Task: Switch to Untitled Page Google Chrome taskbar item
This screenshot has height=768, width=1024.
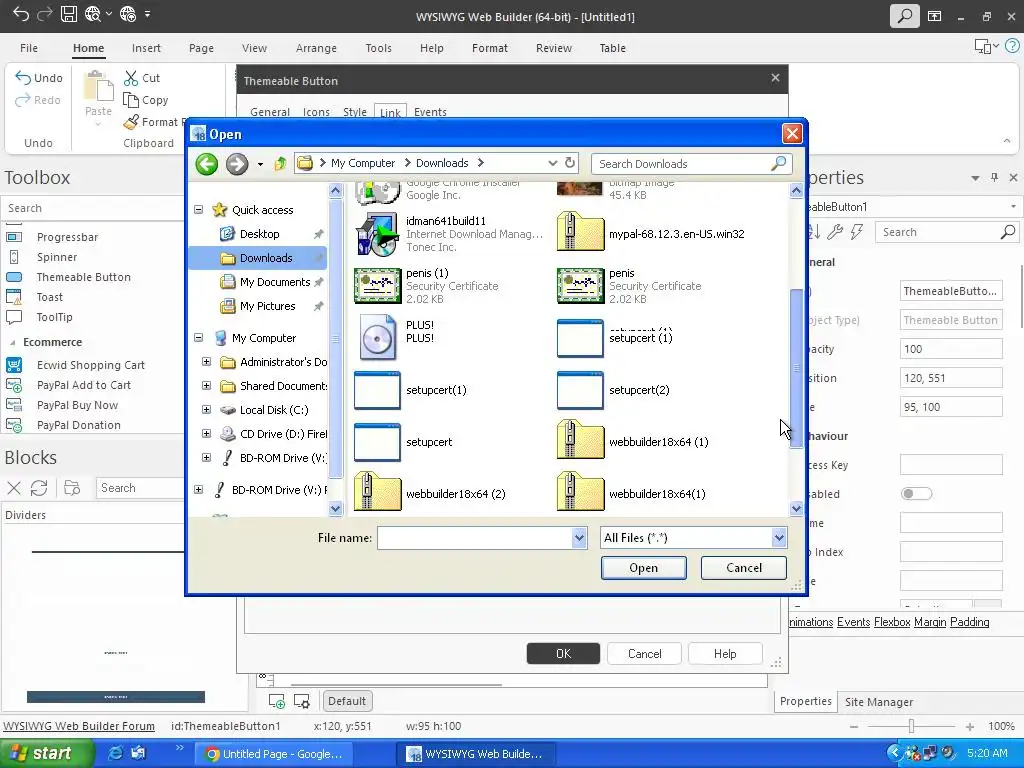Action: (x=274, y=754)
